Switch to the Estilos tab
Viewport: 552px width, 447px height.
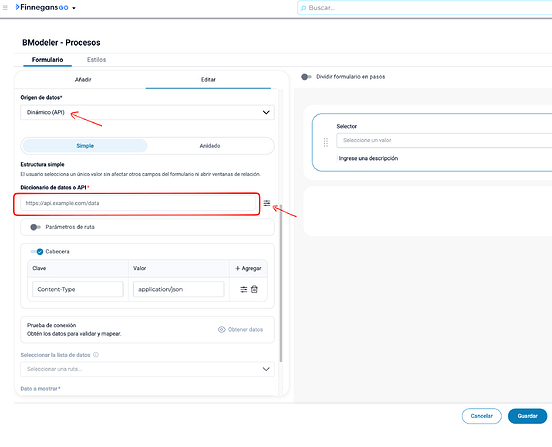96,60
